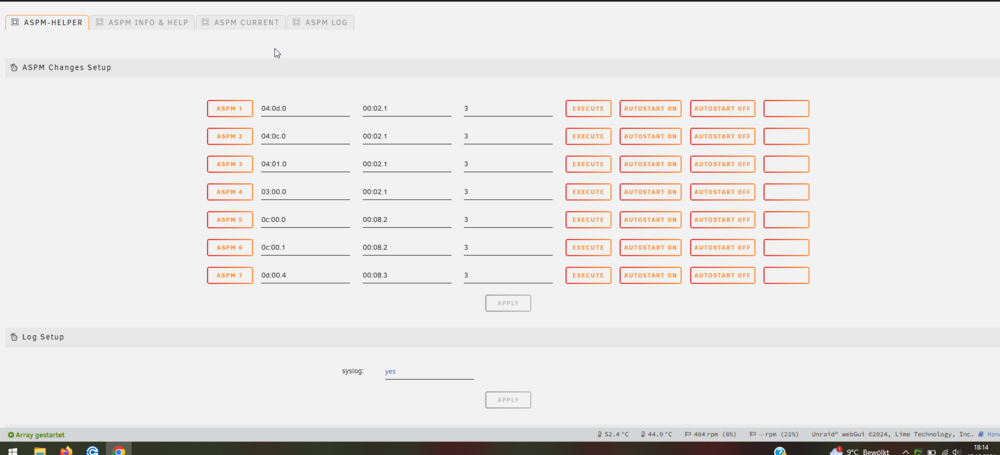Viewport: 1000px width, 455px height.
Task: Apply the Log Setup settings
Action: (x=508, y=400)
